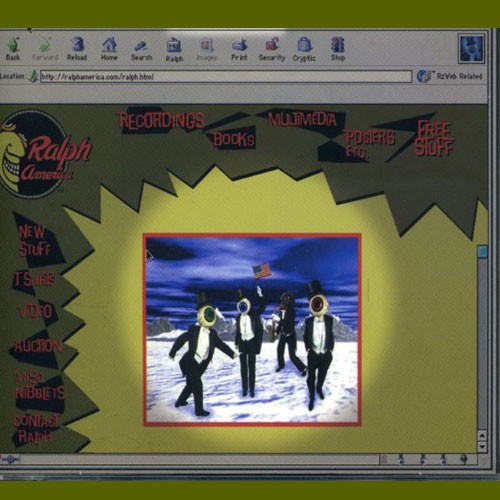
Task: Open the New Stuff sidebar link
Action: tap(33, 241)
